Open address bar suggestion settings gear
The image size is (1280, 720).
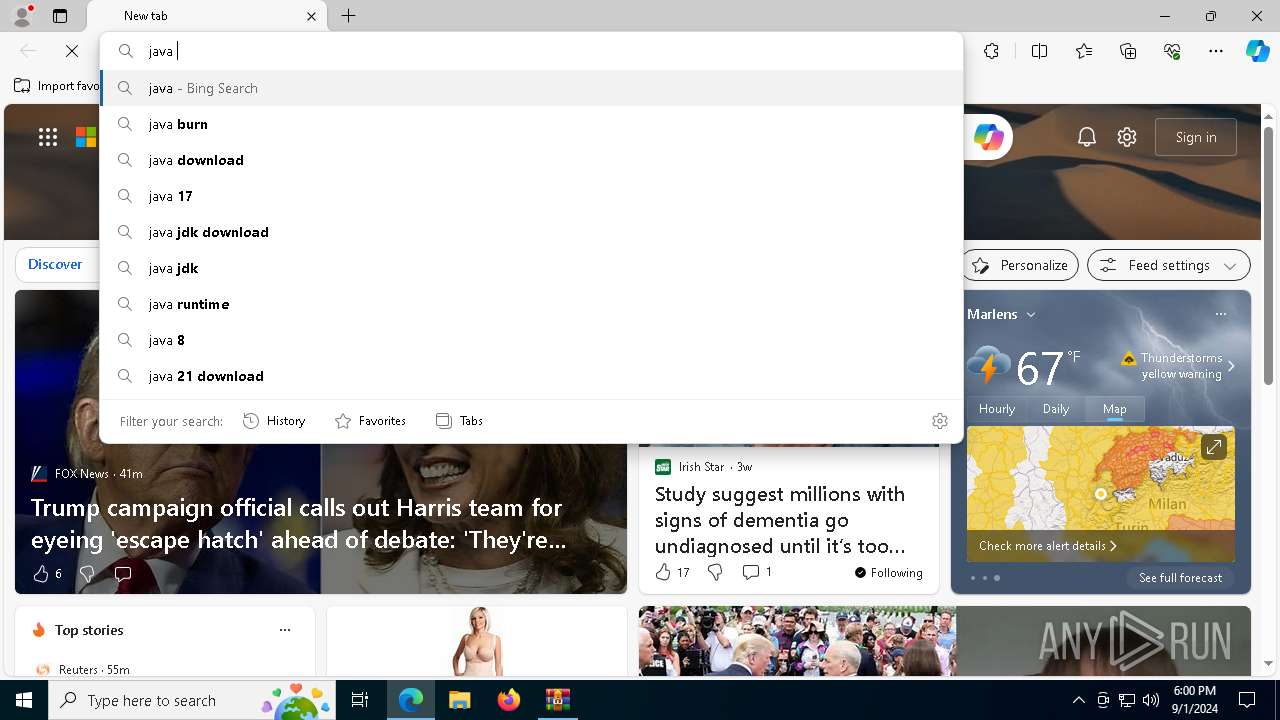pyautogui.click(x=940, y=421)
